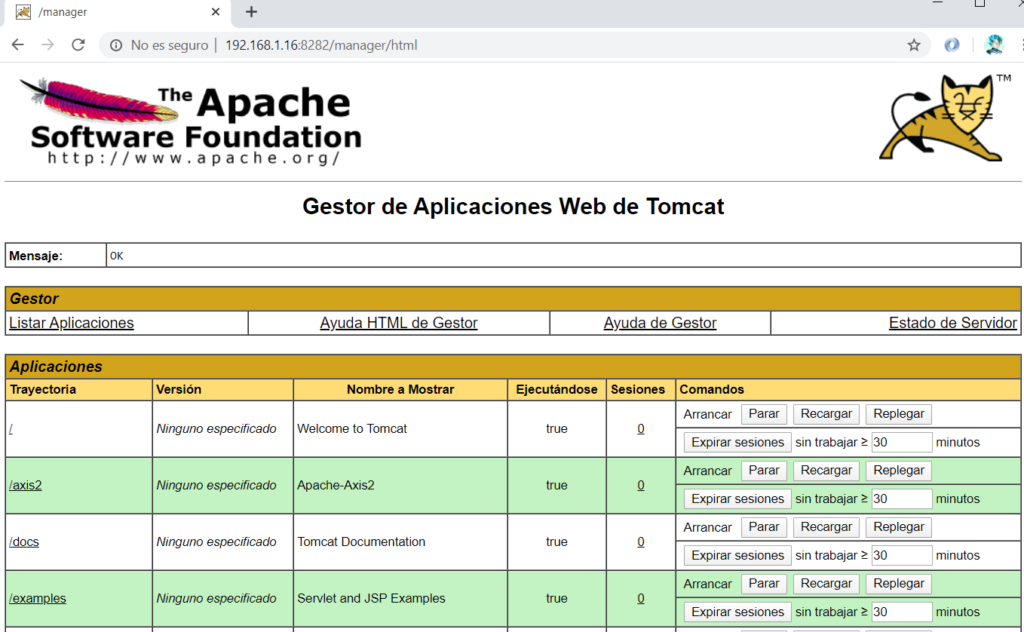Viewport: 1024px width, 632px height.
Task: Click the Nombre a Mostrar column header
Action: click(400, 389)
